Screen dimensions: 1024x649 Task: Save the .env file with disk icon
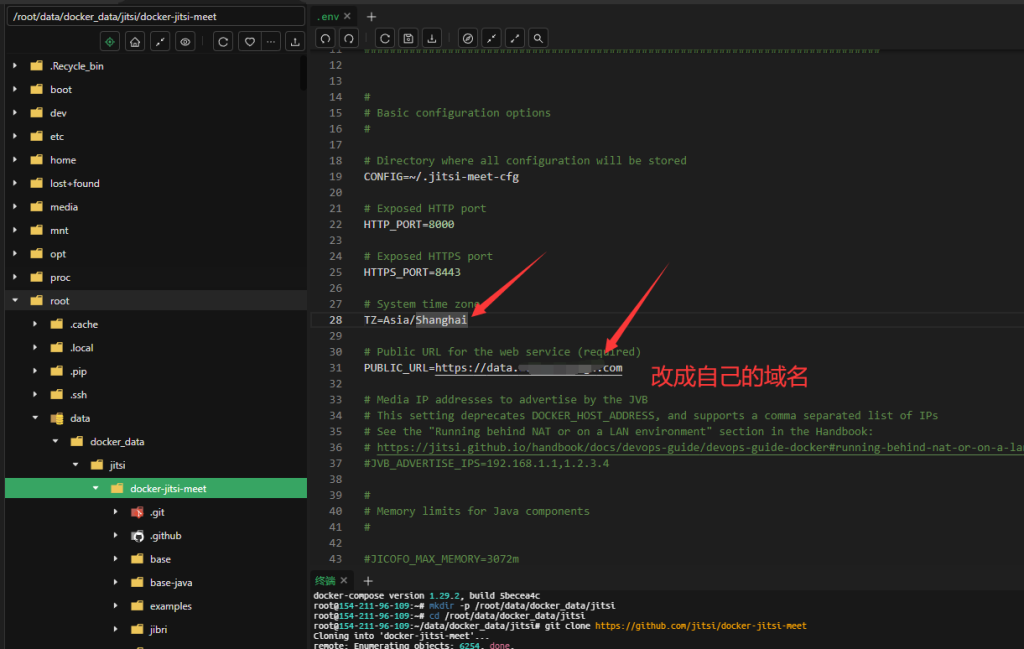[x=408, y=38]
